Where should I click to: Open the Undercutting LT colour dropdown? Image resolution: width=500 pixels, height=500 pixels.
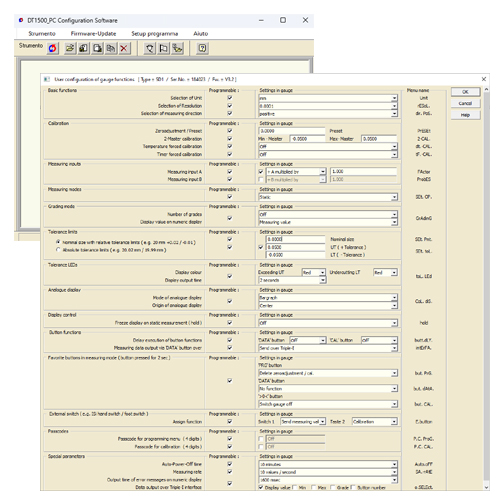[x=385, y=273]
